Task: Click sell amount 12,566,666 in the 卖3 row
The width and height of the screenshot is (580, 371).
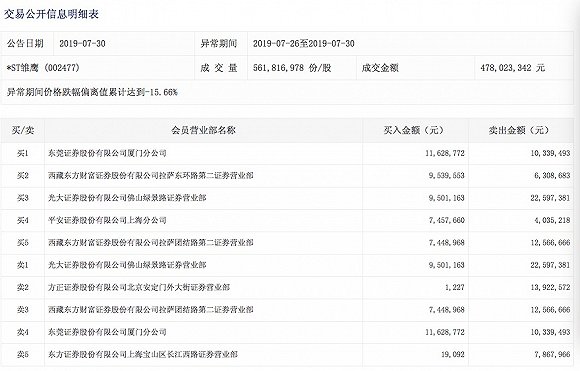Action: point(550,310)
